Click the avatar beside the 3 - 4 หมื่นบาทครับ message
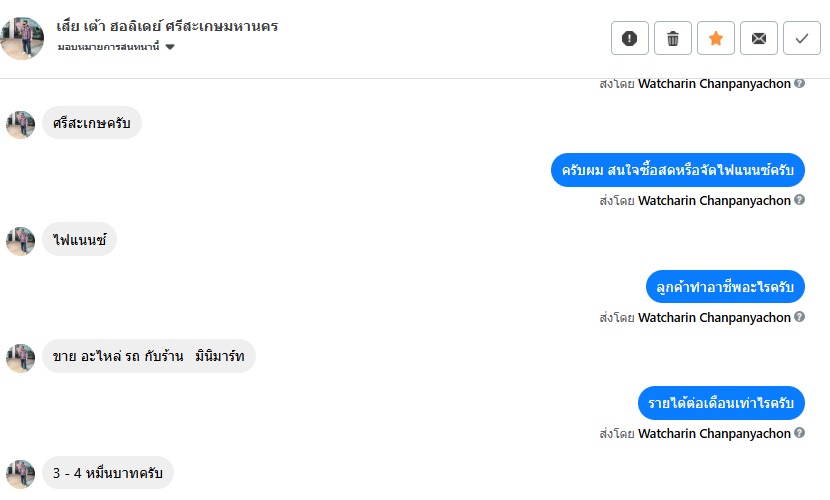Image resolution: width=830 pixels, height=500 pixels. 20,473
